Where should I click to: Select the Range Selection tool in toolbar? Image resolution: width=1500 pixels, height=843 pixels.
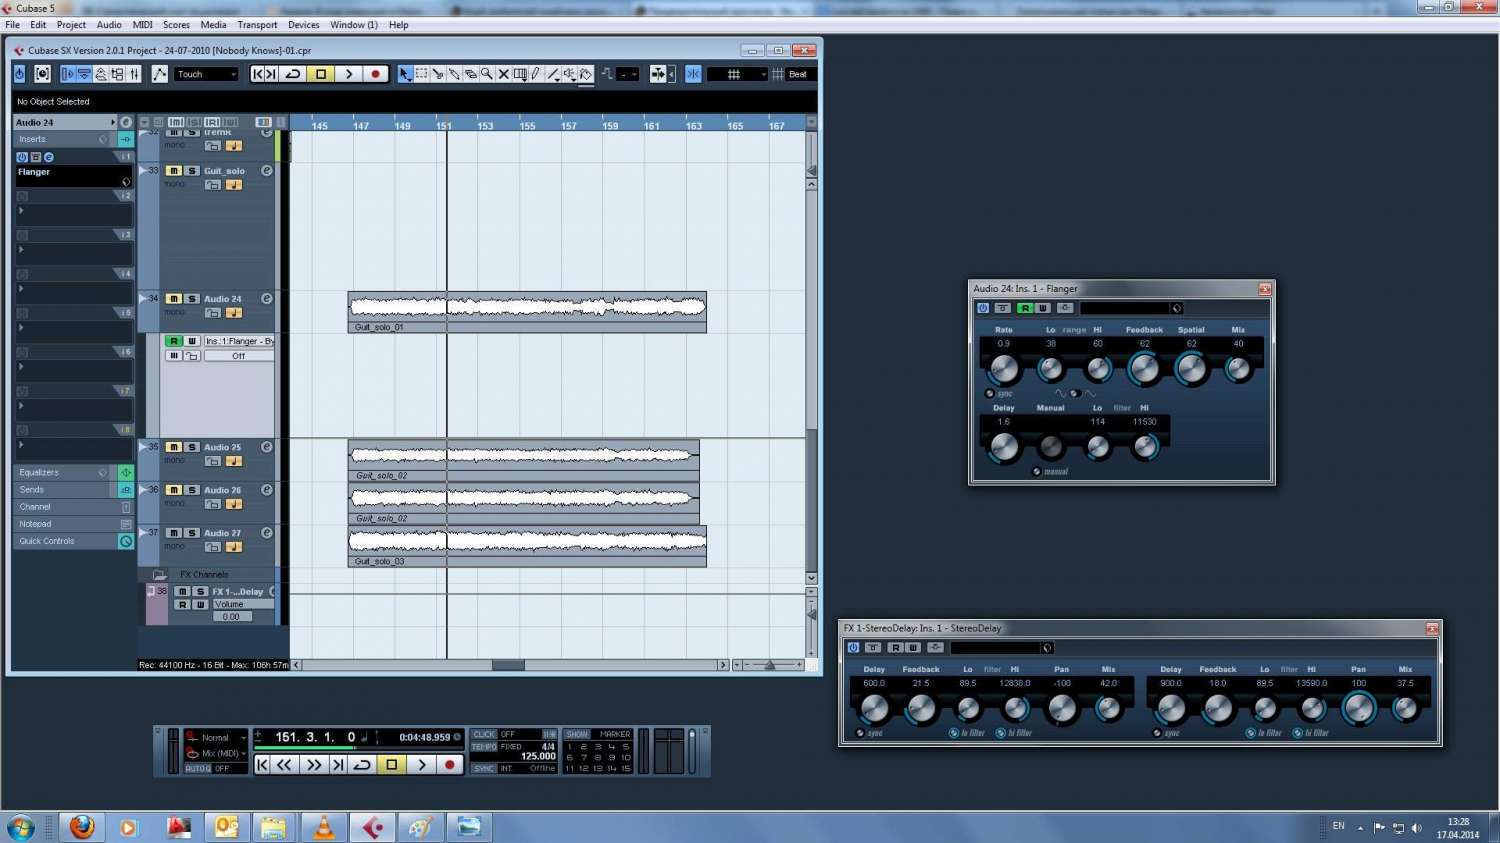coord(422,74)
